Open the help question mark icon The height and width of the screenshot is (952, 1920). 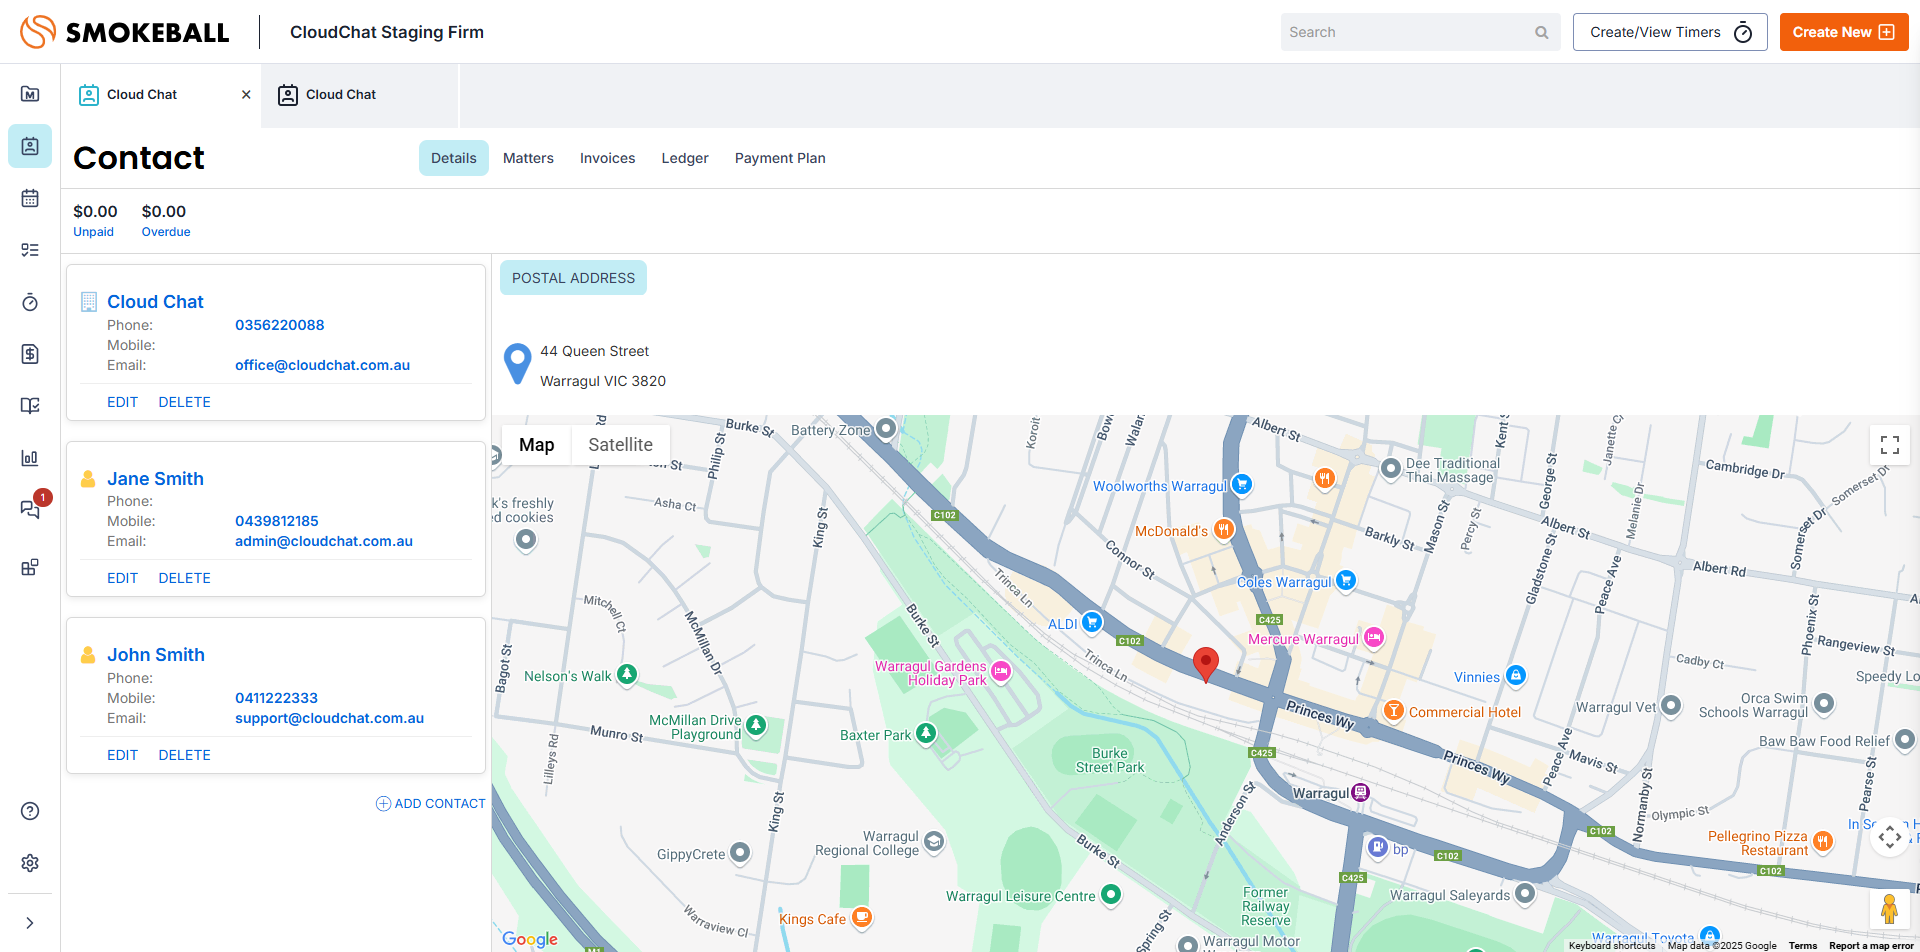click(30, 811)
